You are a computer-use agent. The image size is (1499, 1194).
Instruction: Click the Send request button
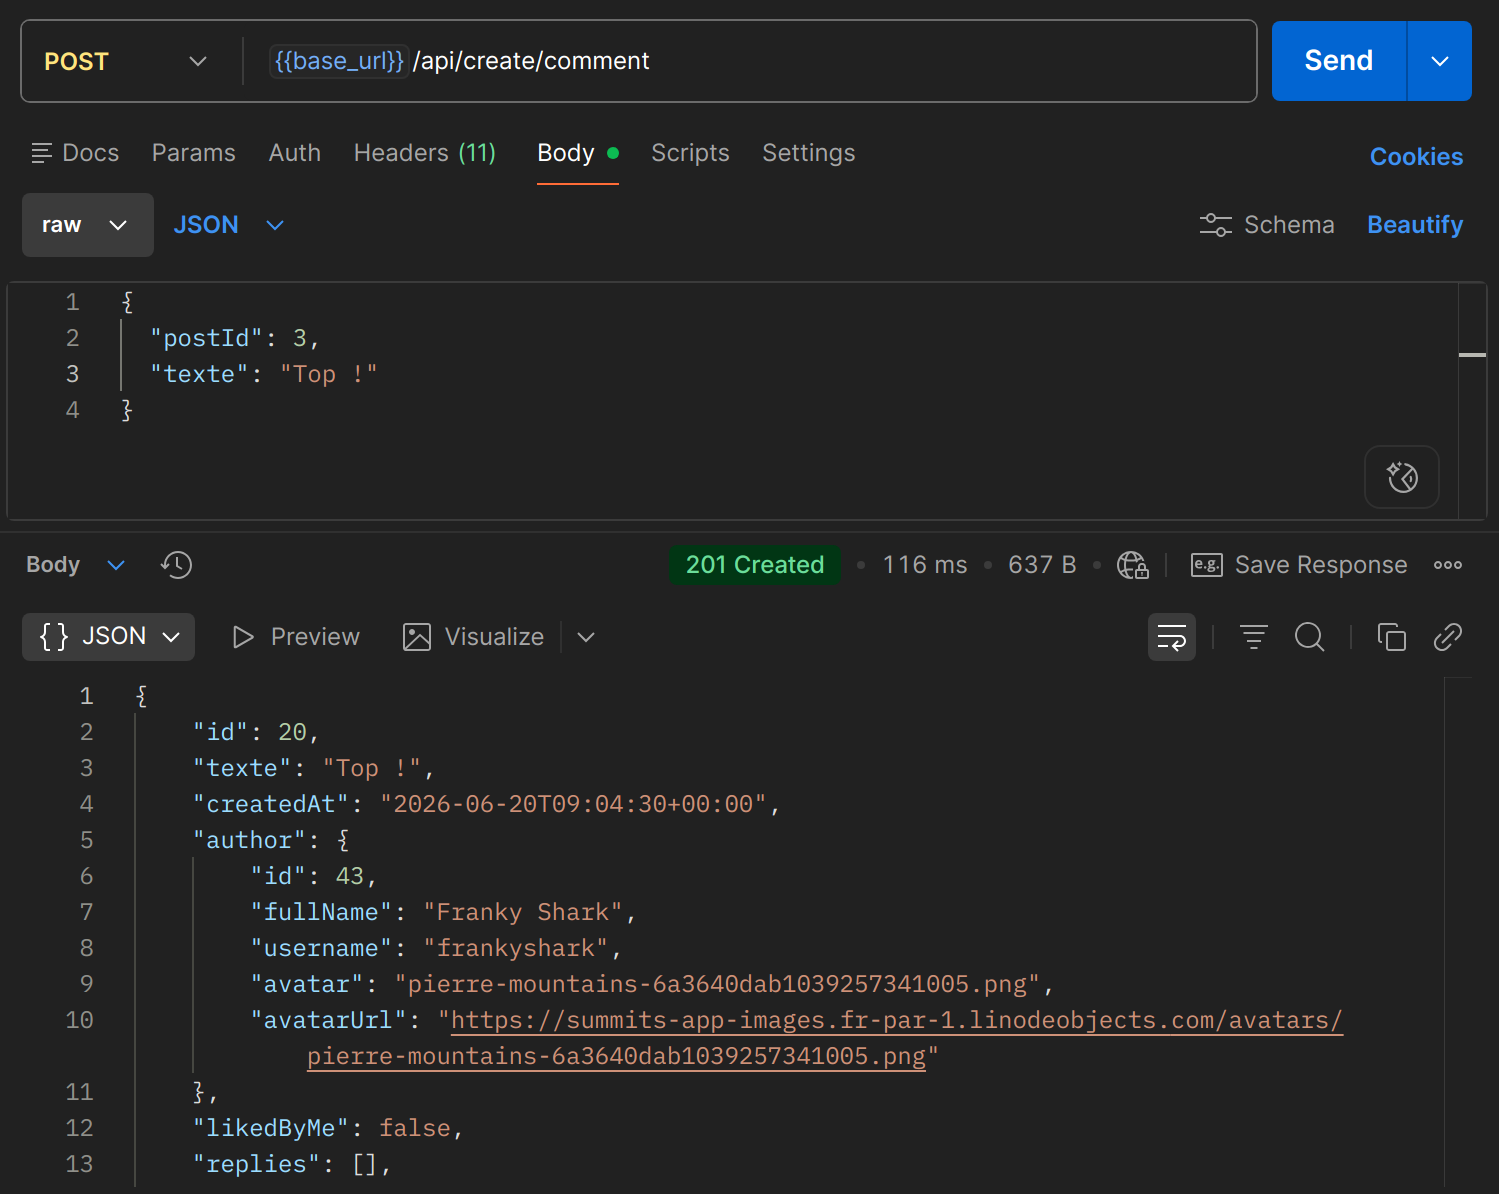[x=1338, y=61]
